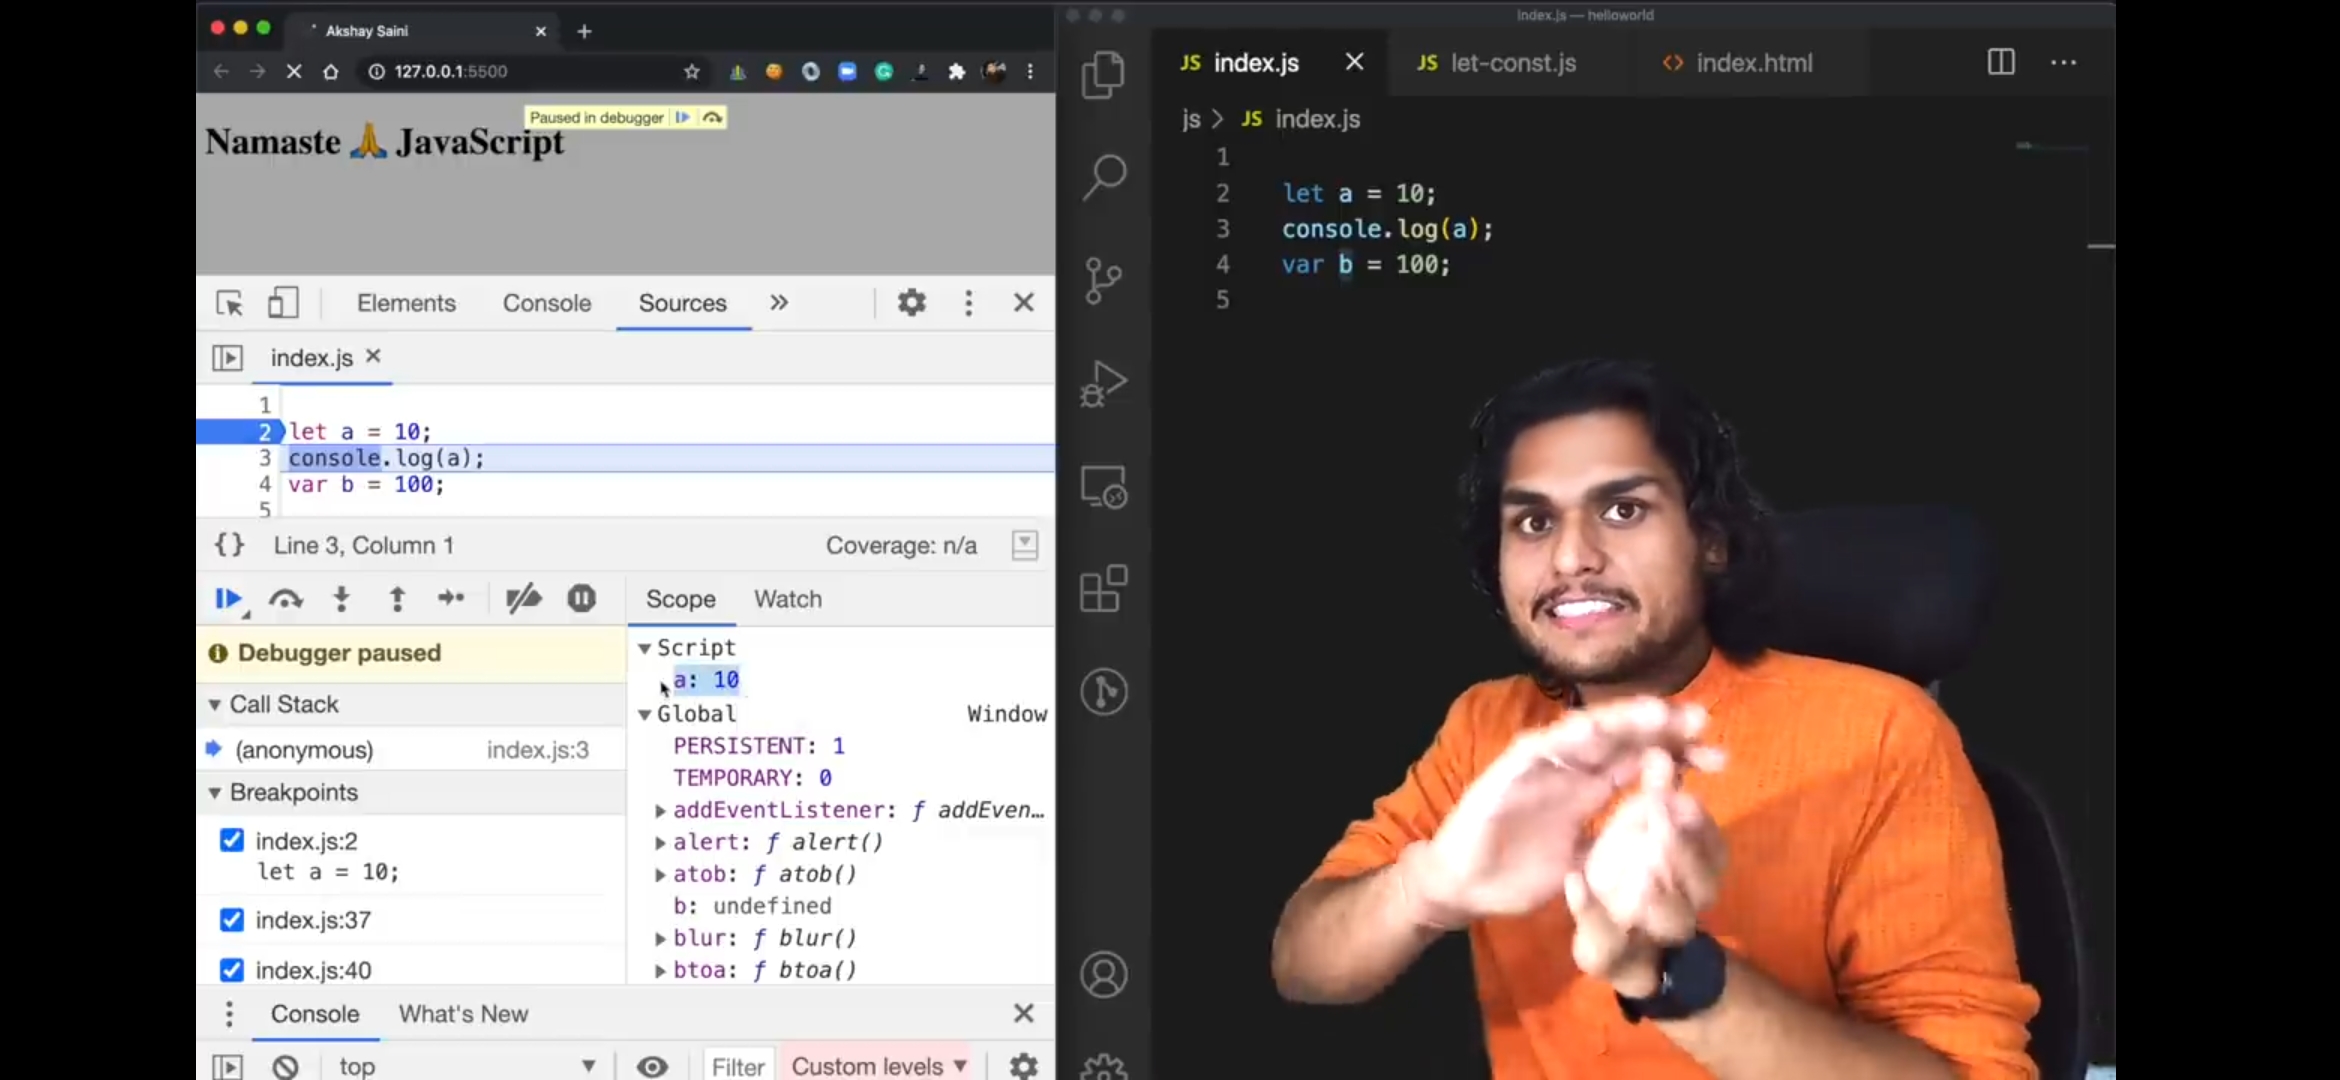Uncheck the index.js:37 breakpoint checkbox

[x=232, y=919]
